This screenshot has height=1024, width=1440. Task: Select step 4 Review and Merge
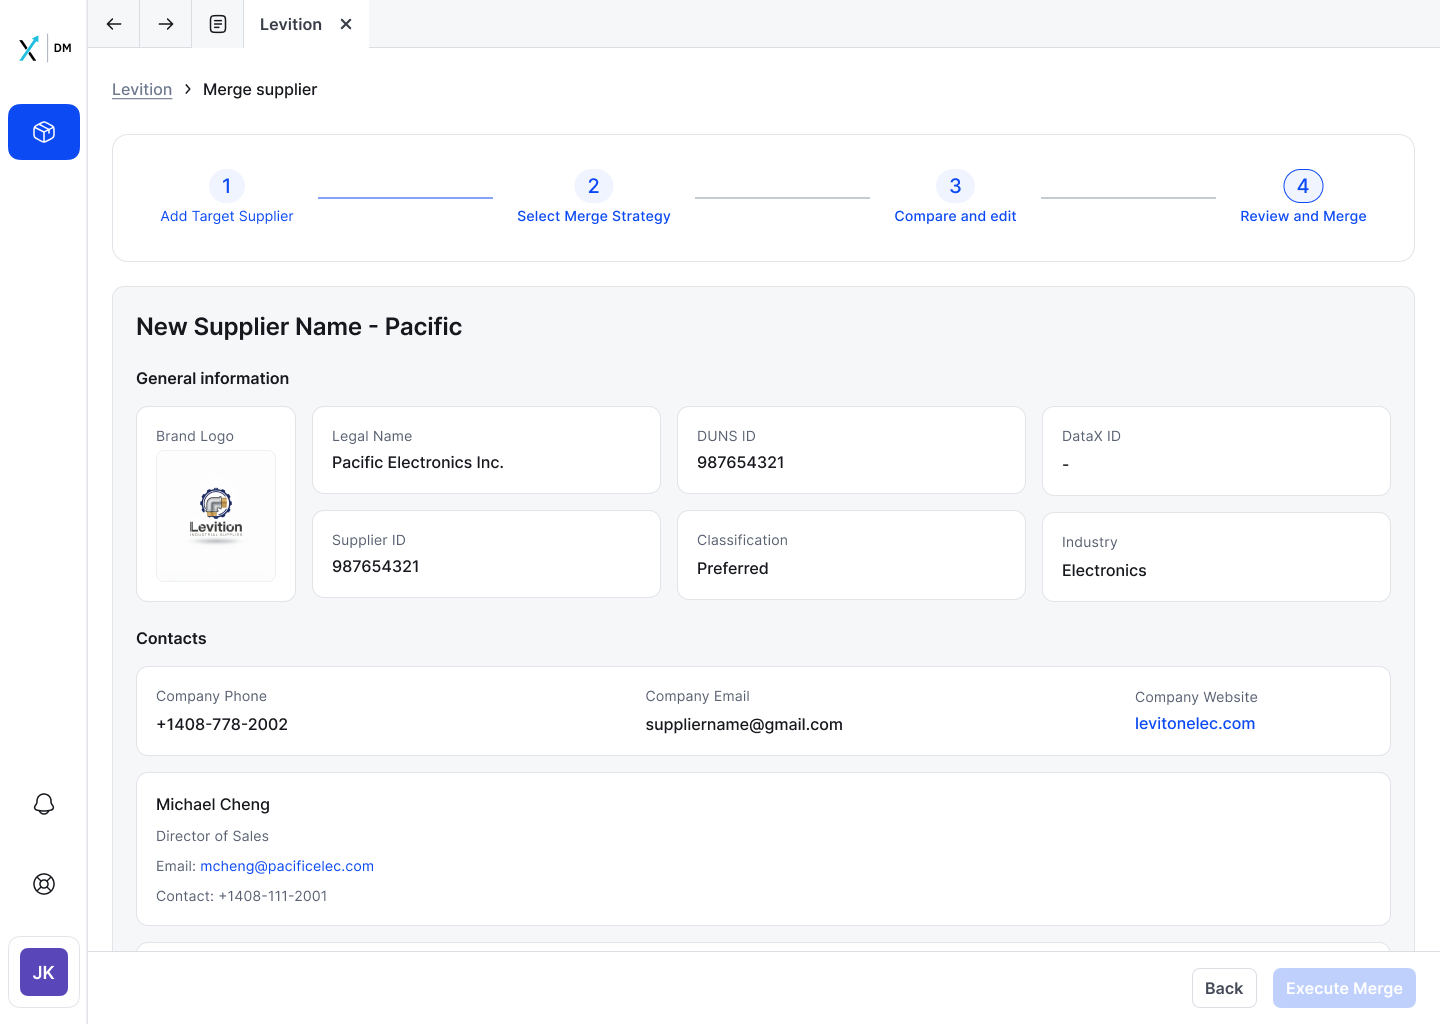pos(1303,197)
